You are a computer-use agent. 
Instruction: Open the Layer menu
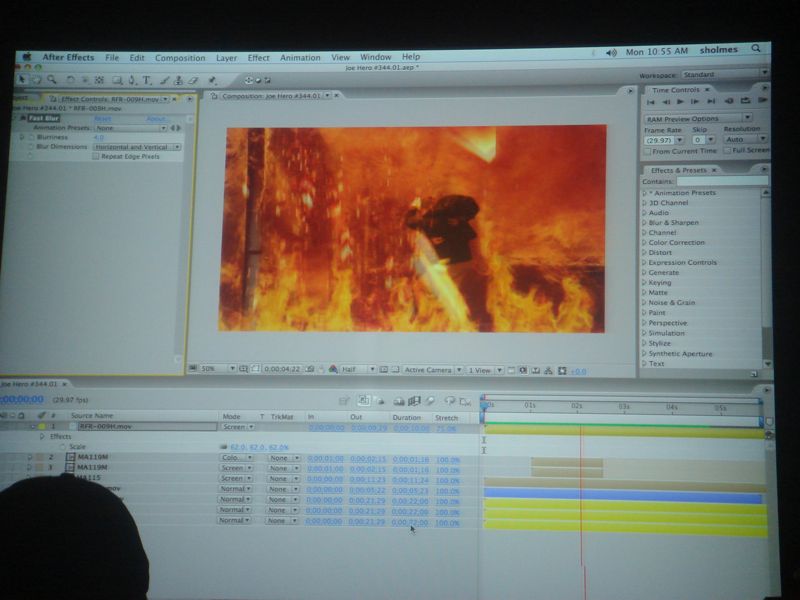[x=227, y=58]
